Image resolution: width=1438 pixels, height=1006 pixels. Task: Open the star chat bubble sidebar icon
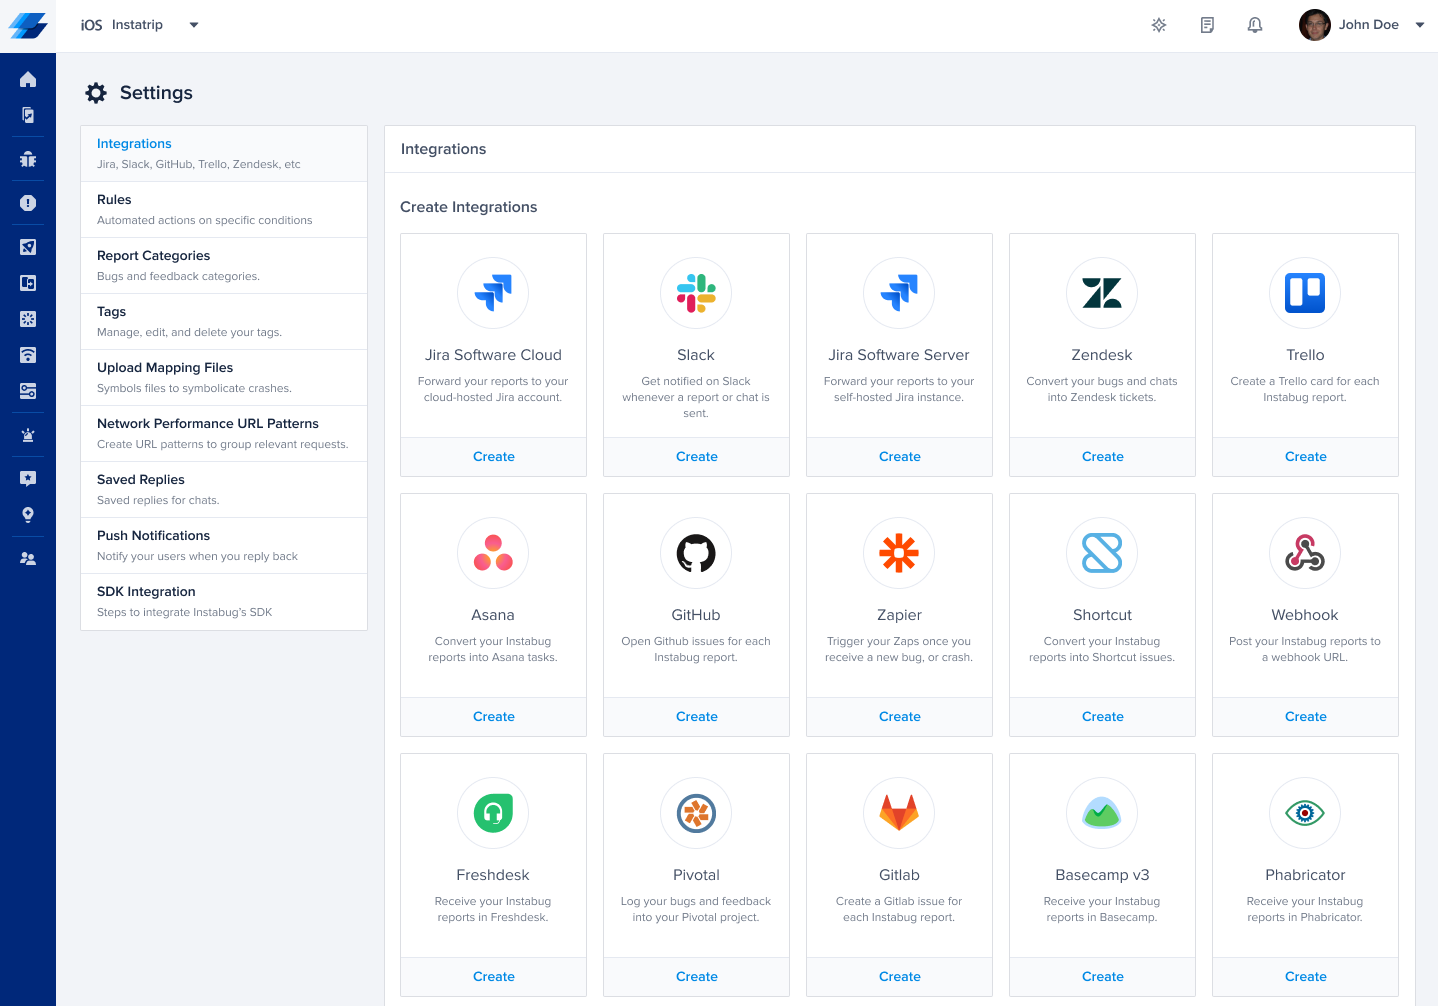28,479
